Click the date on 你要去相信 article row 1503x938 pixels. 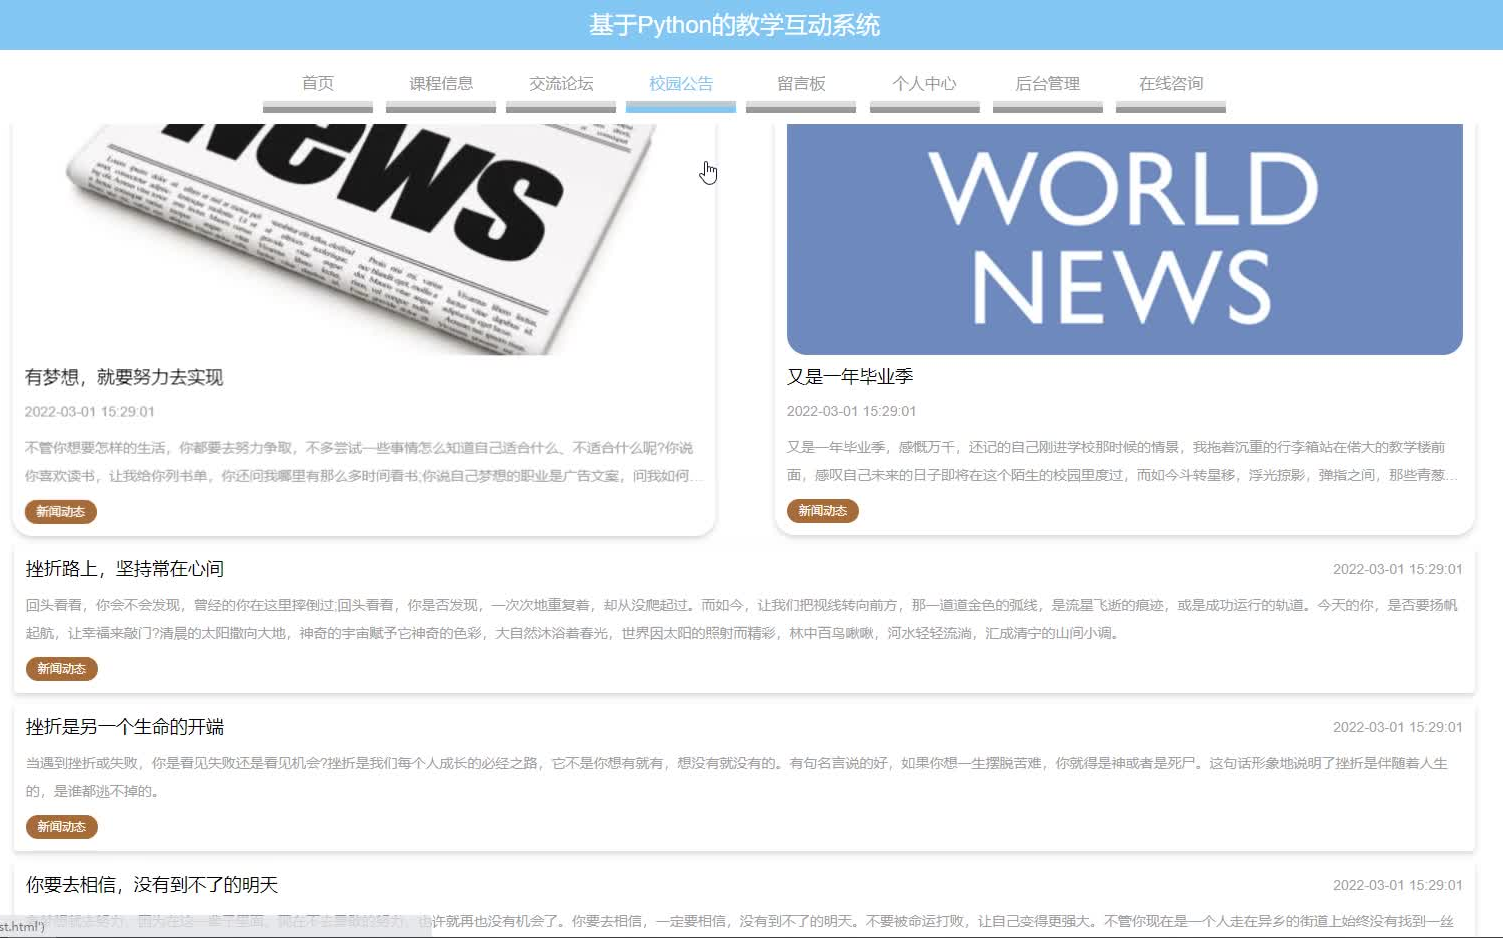tap(1398, 885)
